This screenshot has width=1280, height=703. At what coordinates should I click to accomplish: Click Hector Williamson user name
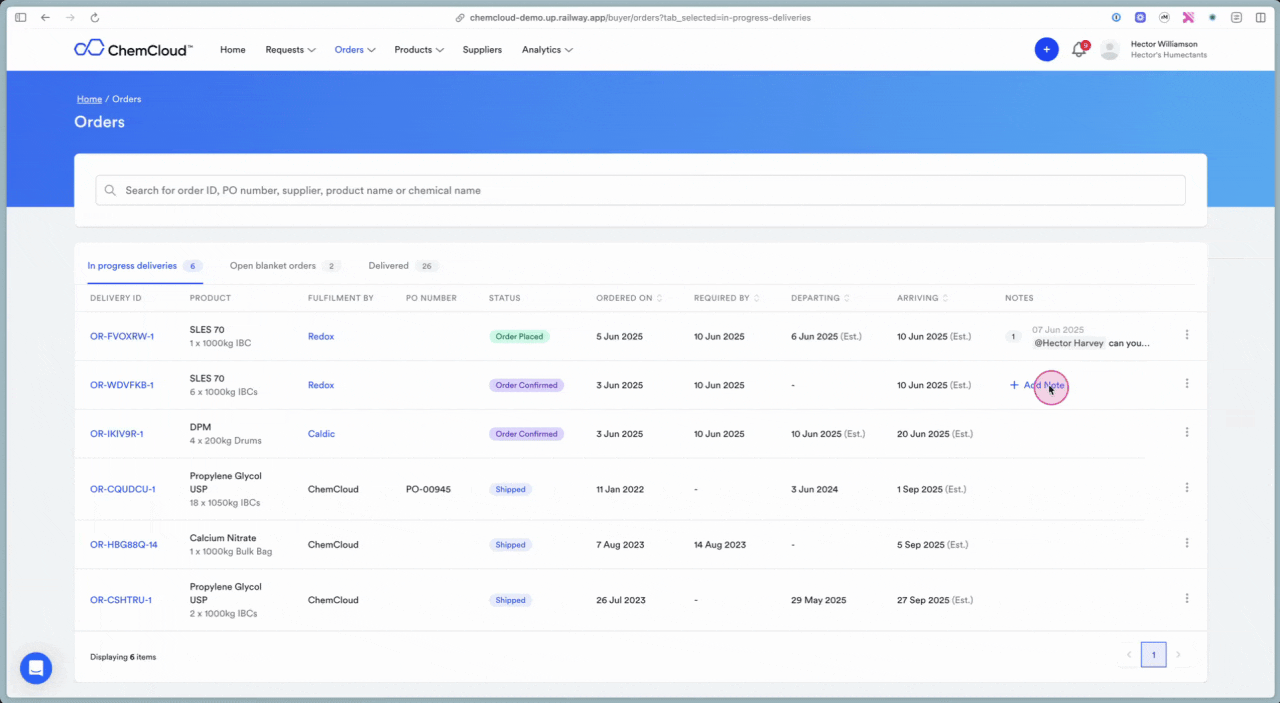coord(1164,44)
